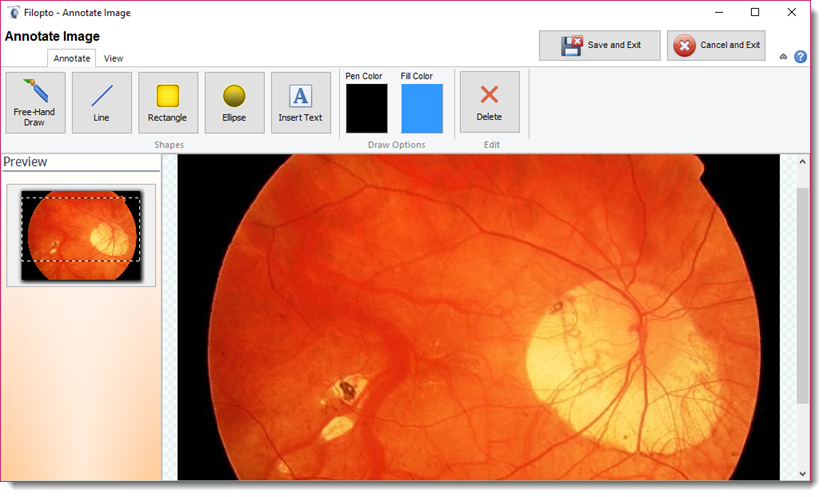This screenshot has height=497, width=826.
Task: Open the Pen Color picker
Action: (367, 108)
